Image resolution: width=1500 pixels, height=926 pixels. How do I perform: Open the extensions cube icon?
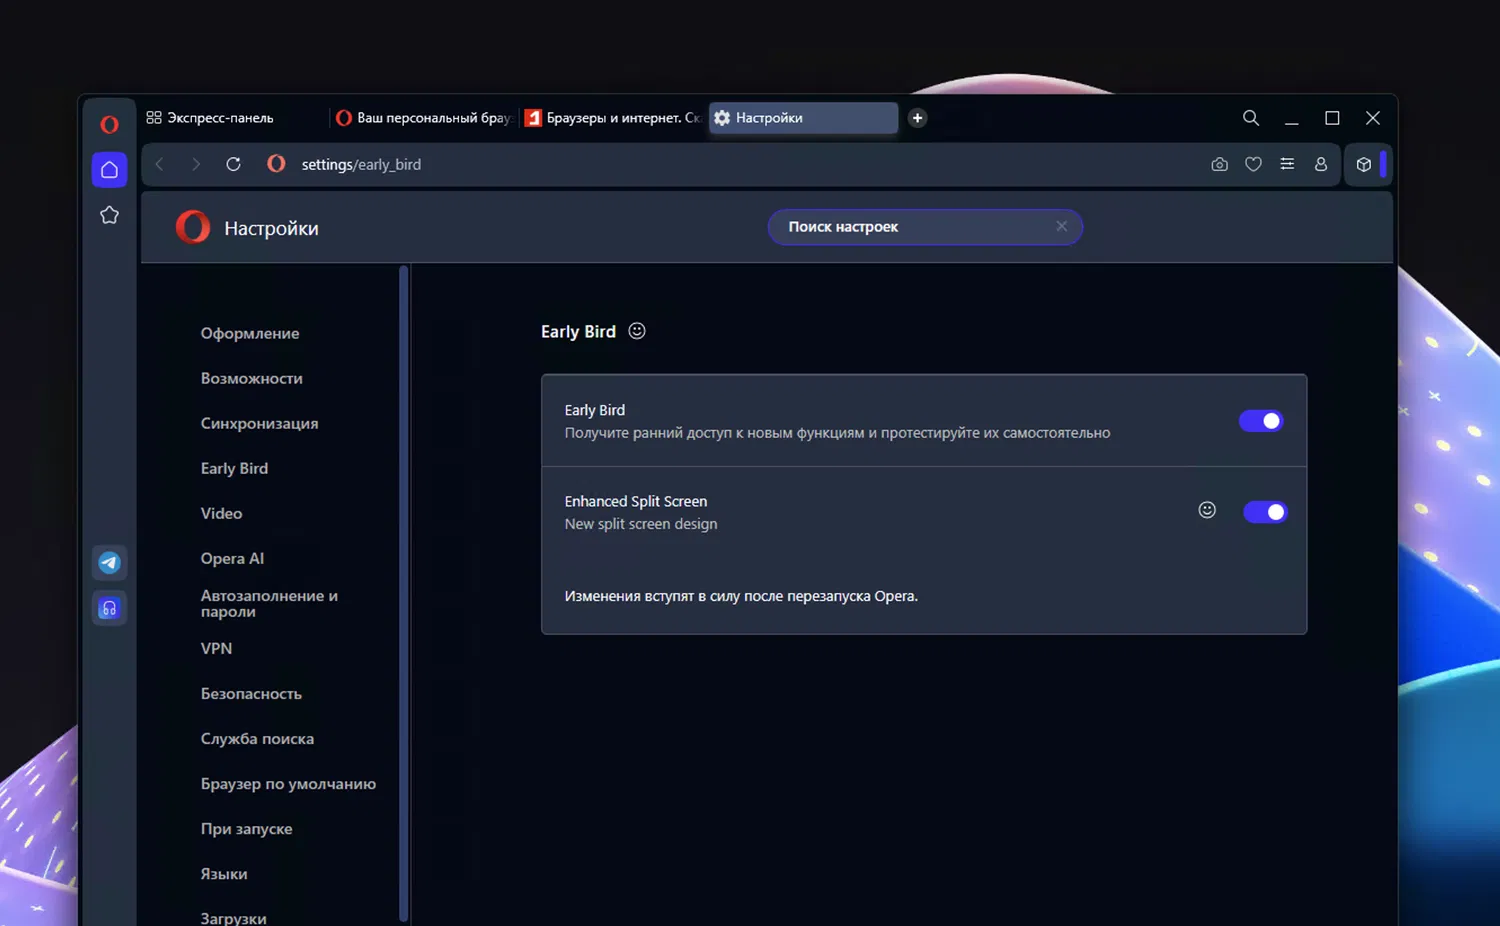click(1364, 165)
